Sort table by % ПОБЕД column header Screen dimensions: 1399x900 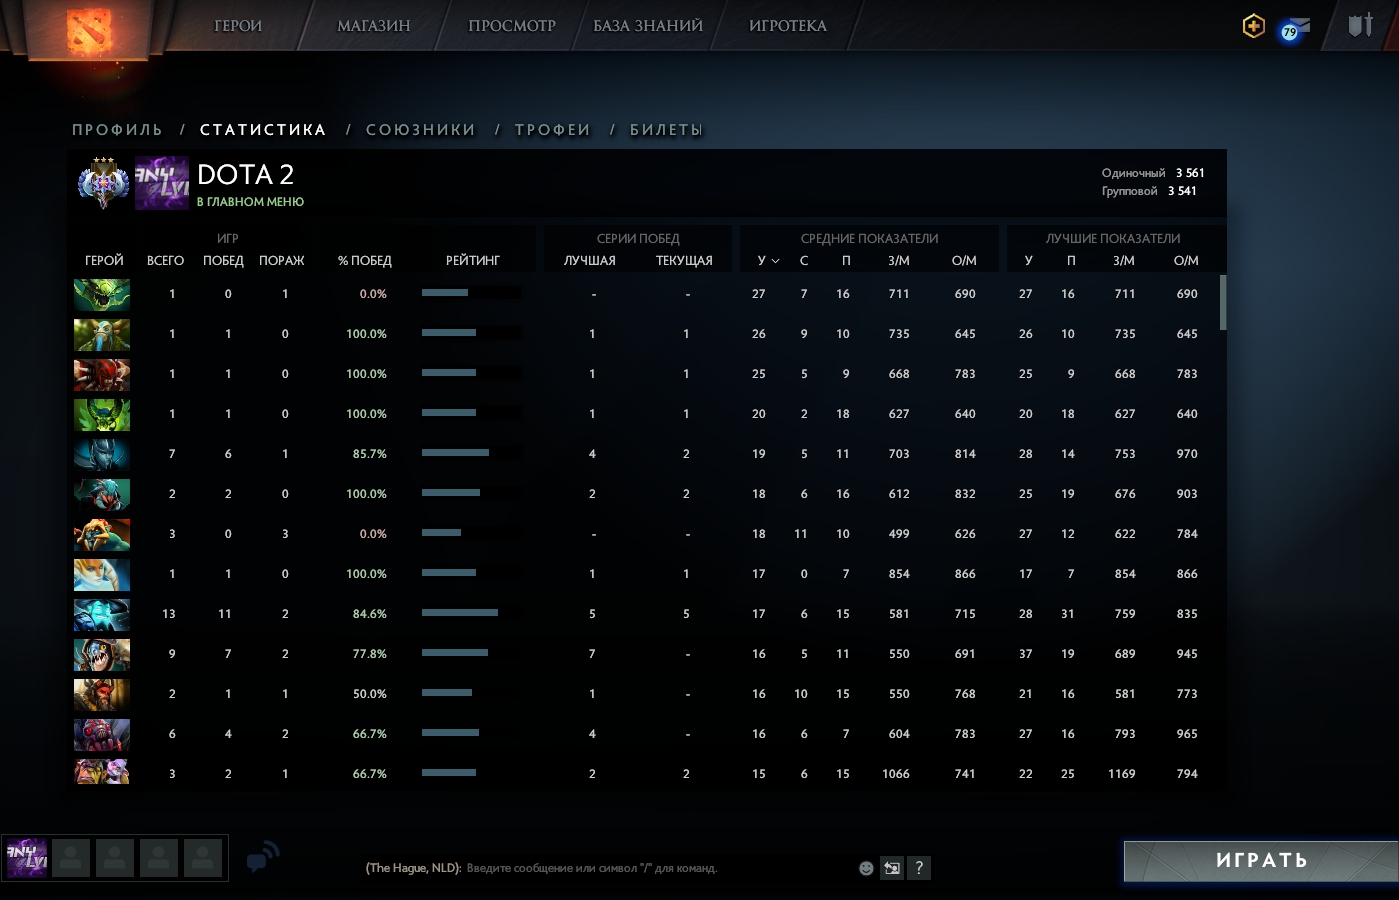pos(364,261)
